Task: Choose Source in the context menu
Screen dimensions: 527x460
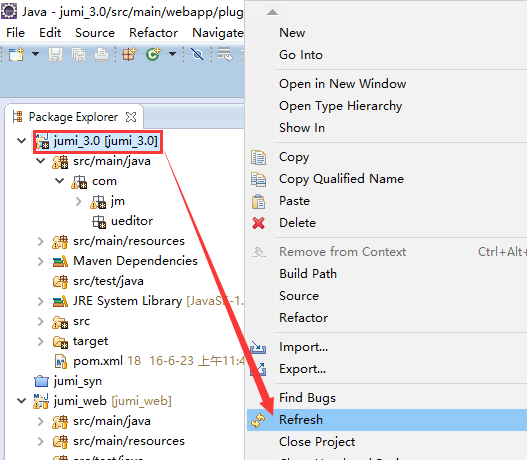Action: pyautogui.click(x=299, y=296)
